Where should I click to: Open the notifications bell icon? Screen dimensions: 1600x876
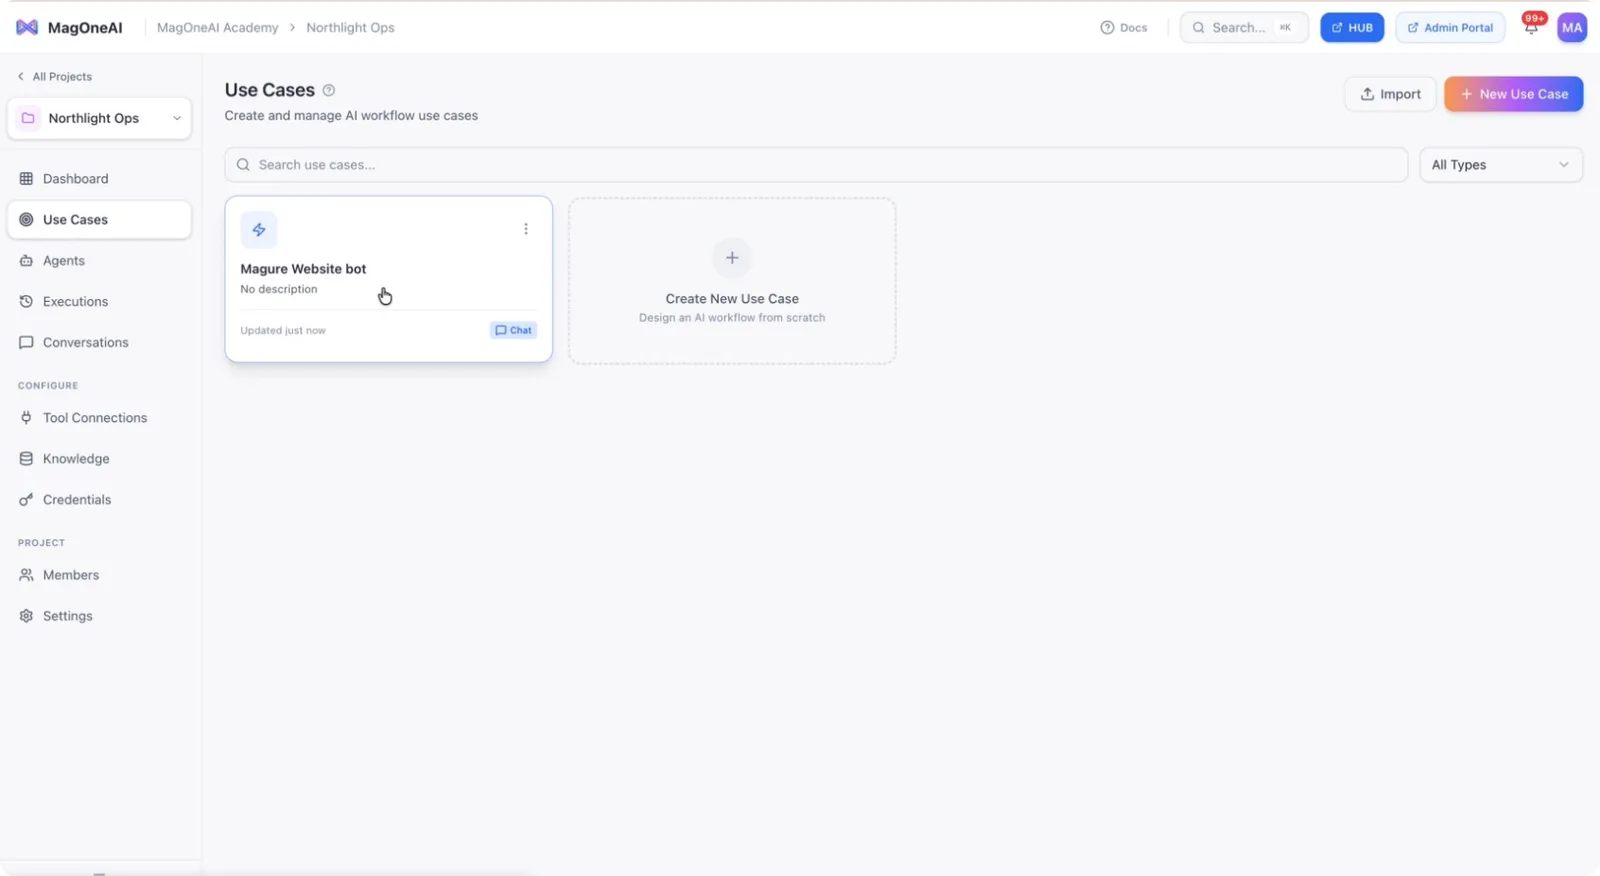pos(1531,27)
